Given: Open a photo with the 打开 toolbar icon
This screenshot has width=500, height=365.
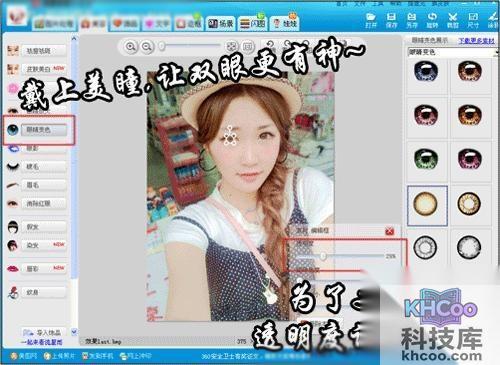Looking at the screenshot, I should click(371, 21).
